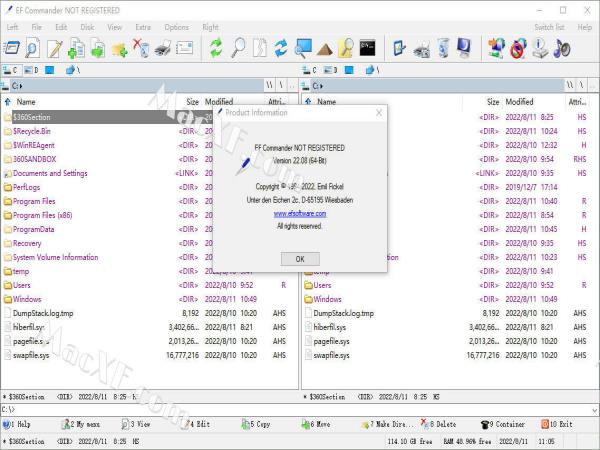Click the torn page split-file toolbar icon
The image size is (600, 450).
(x=260, y=49)
